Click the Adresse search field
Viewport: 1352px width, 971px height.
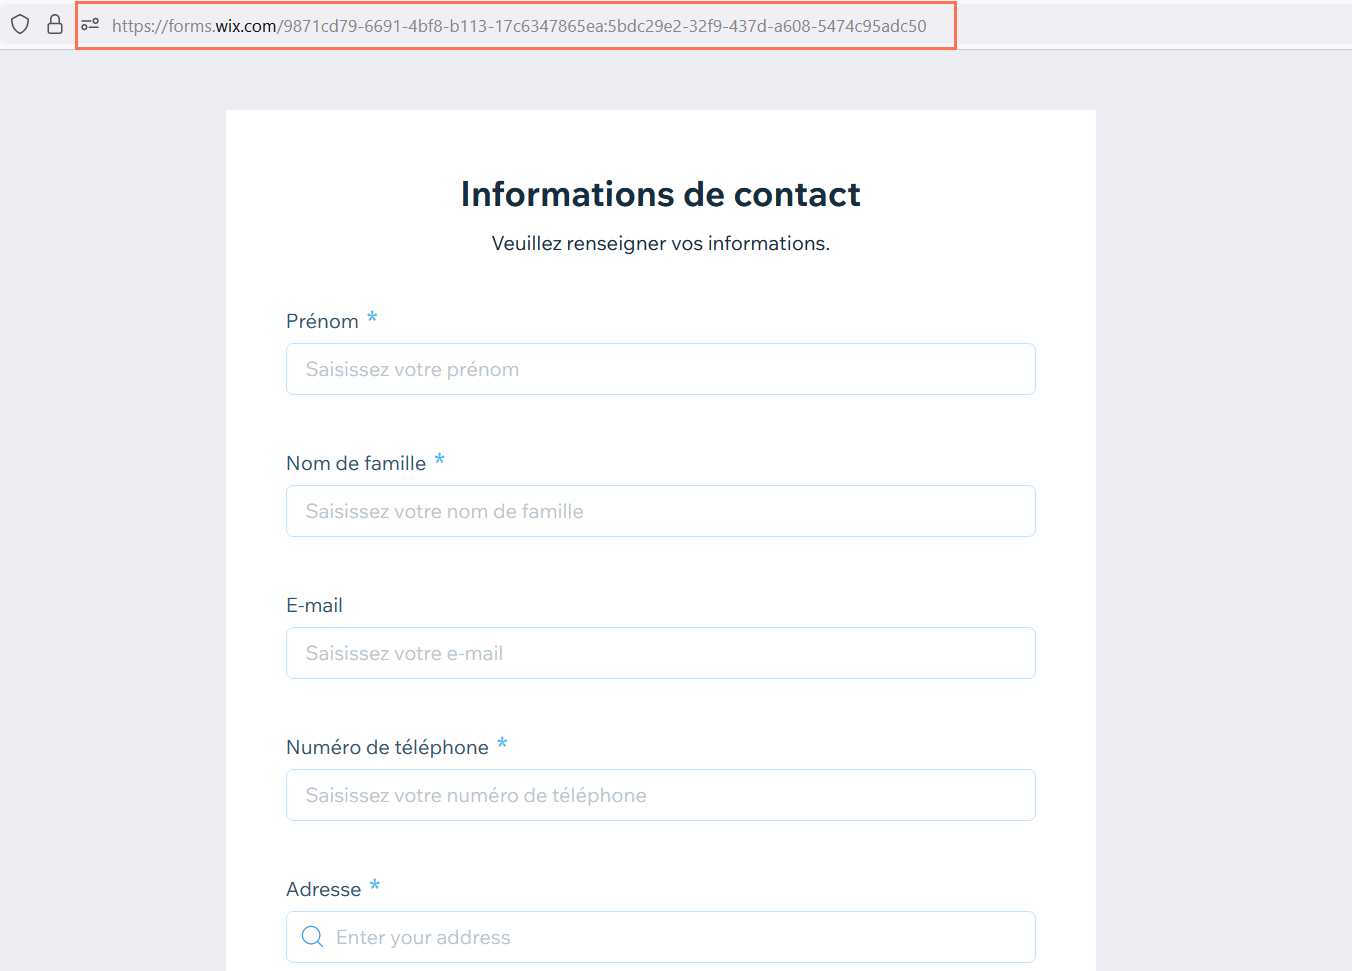tap(660, 937)
